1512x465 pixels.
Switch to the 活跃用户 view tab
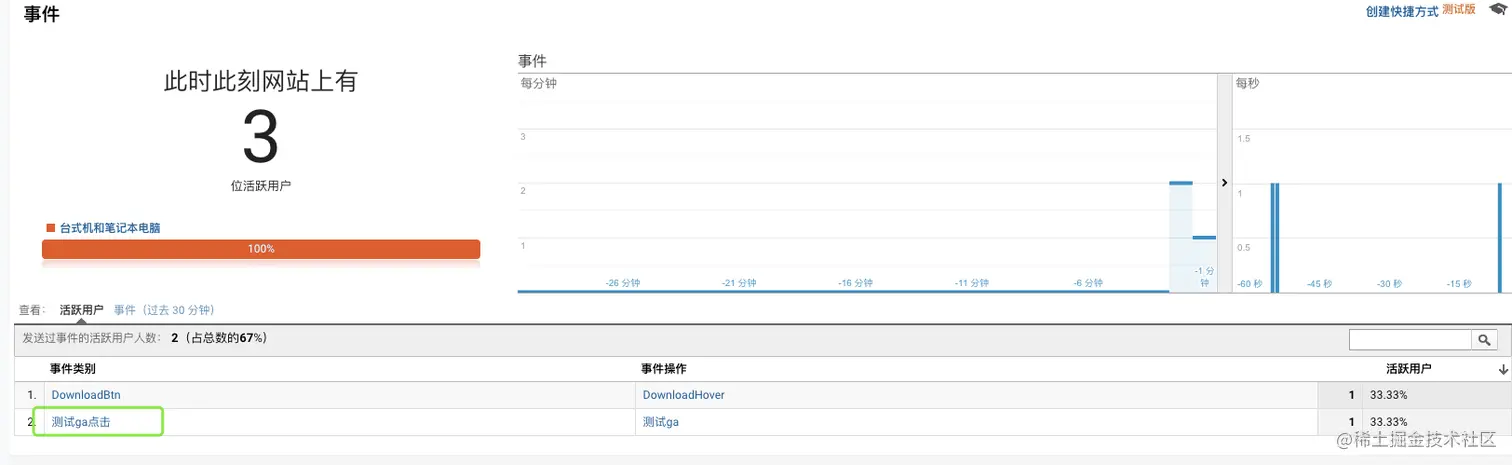pyautogui.click(x=81, y=310)
